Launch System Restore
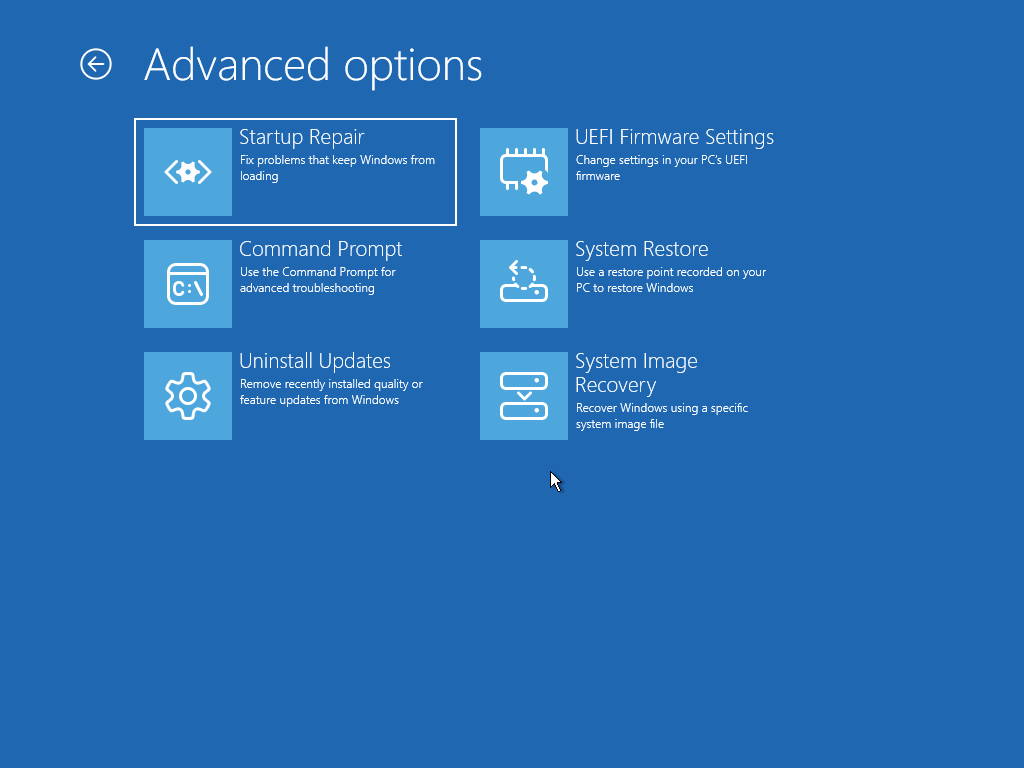 click(630, 283)
